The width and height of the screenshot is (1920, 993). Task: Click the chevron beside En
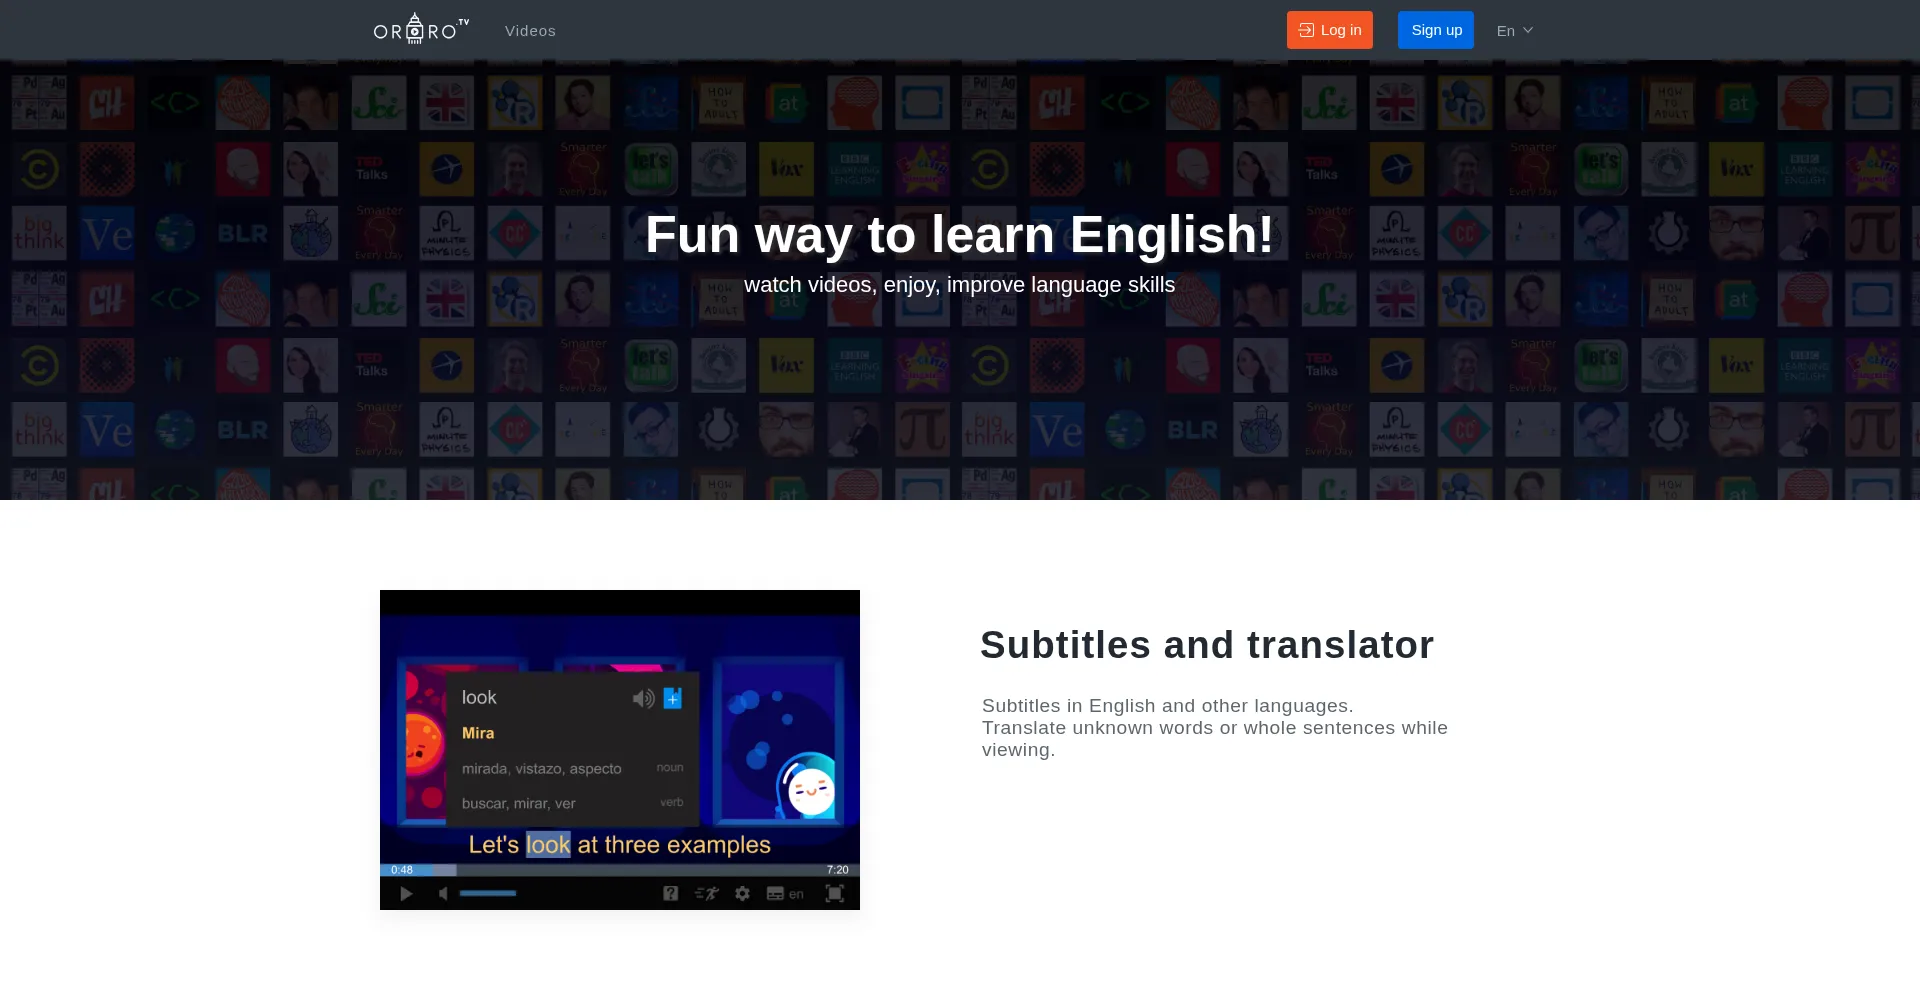point(1527,31)
